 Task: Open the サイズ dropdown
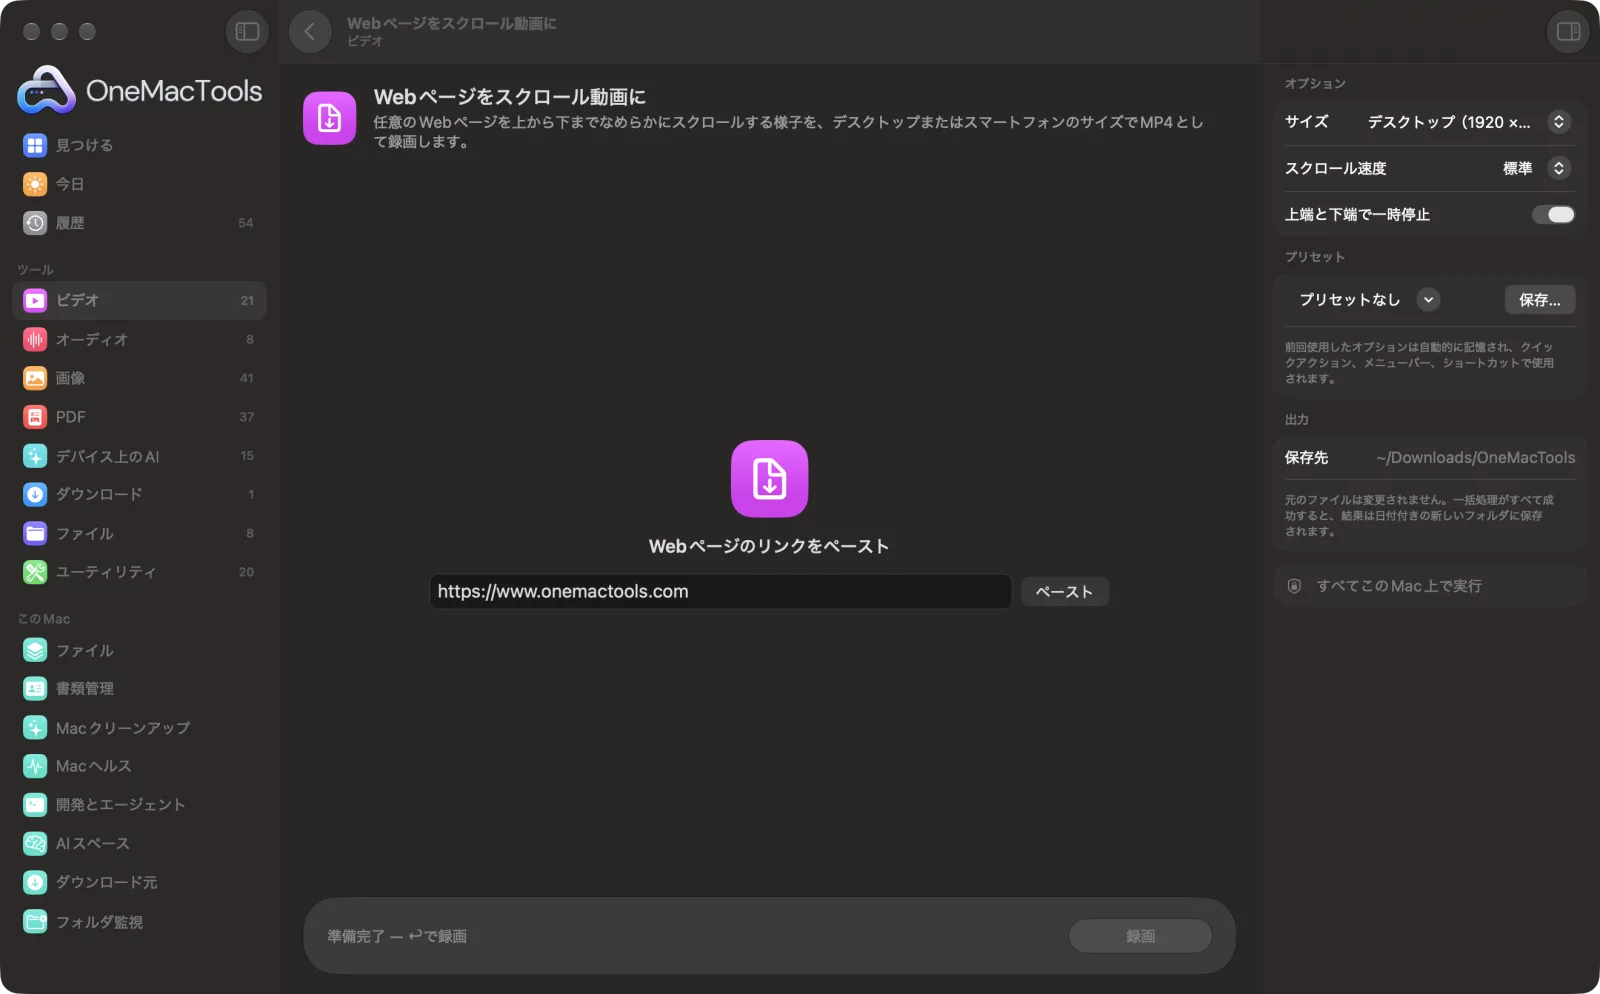coord(1469,122)
